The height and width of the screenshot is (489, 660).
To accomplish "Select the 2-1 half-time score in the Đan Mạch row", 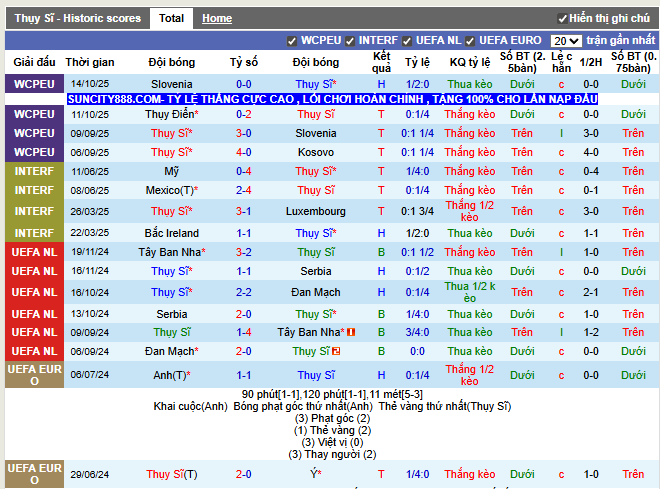I will click(x=591, y=292).
